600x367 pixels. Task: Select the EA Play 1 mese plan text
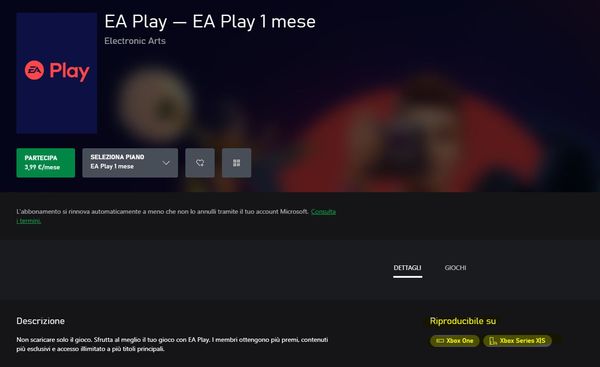[x=112, y=166]
